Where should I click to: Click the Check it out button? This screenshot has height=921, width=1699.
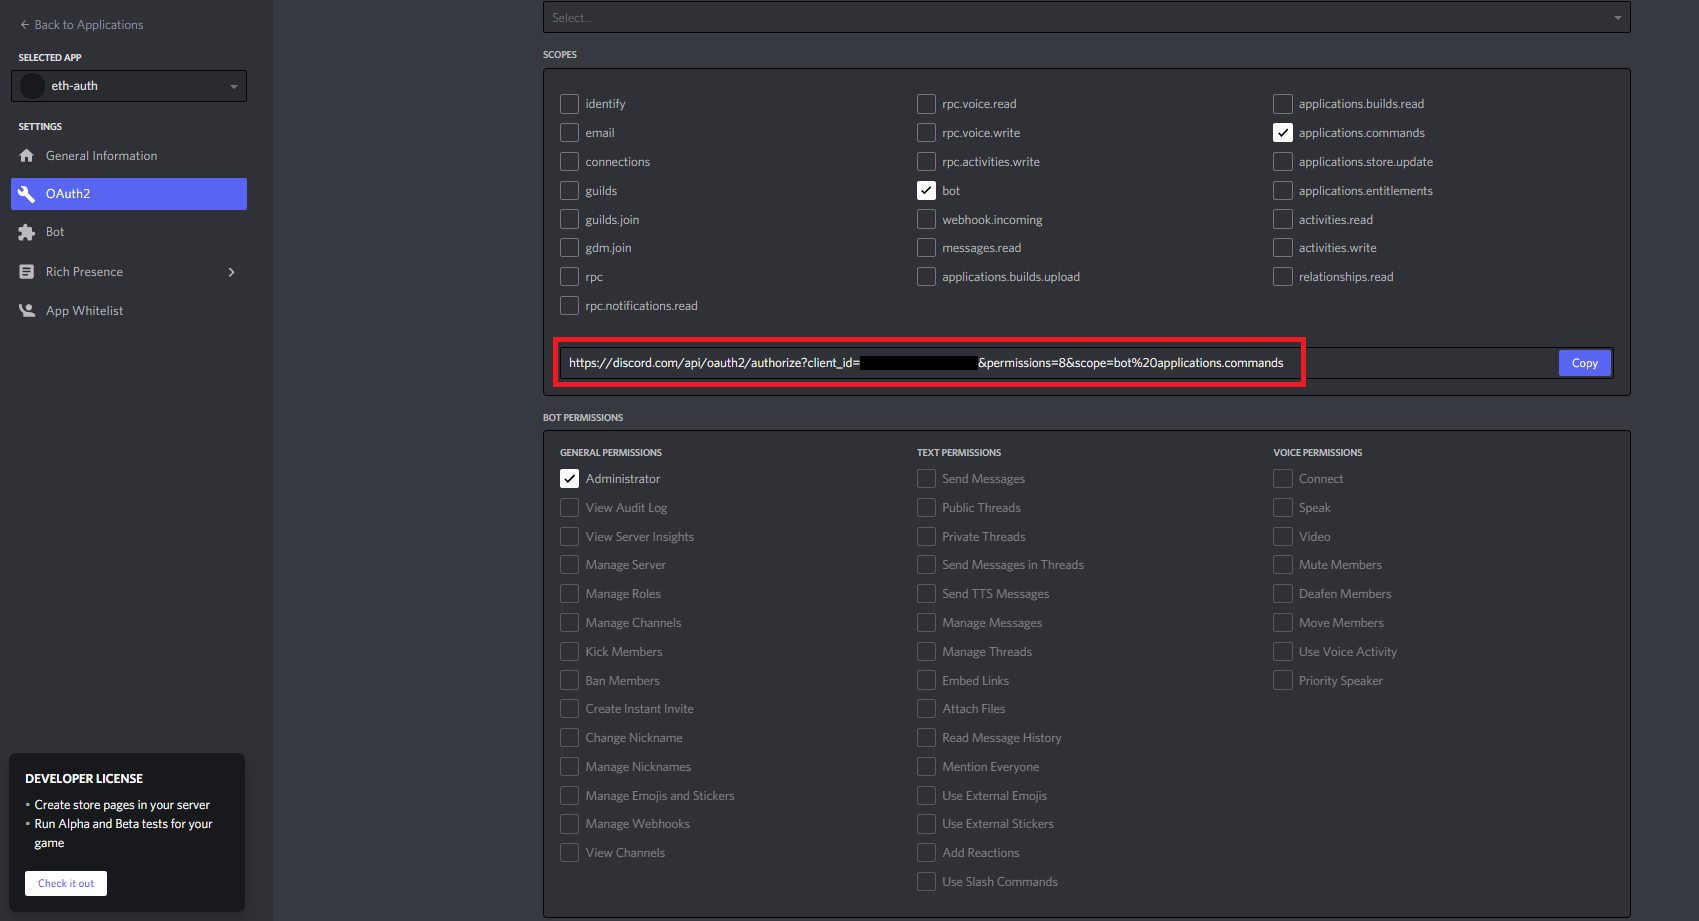pos(66,884)
